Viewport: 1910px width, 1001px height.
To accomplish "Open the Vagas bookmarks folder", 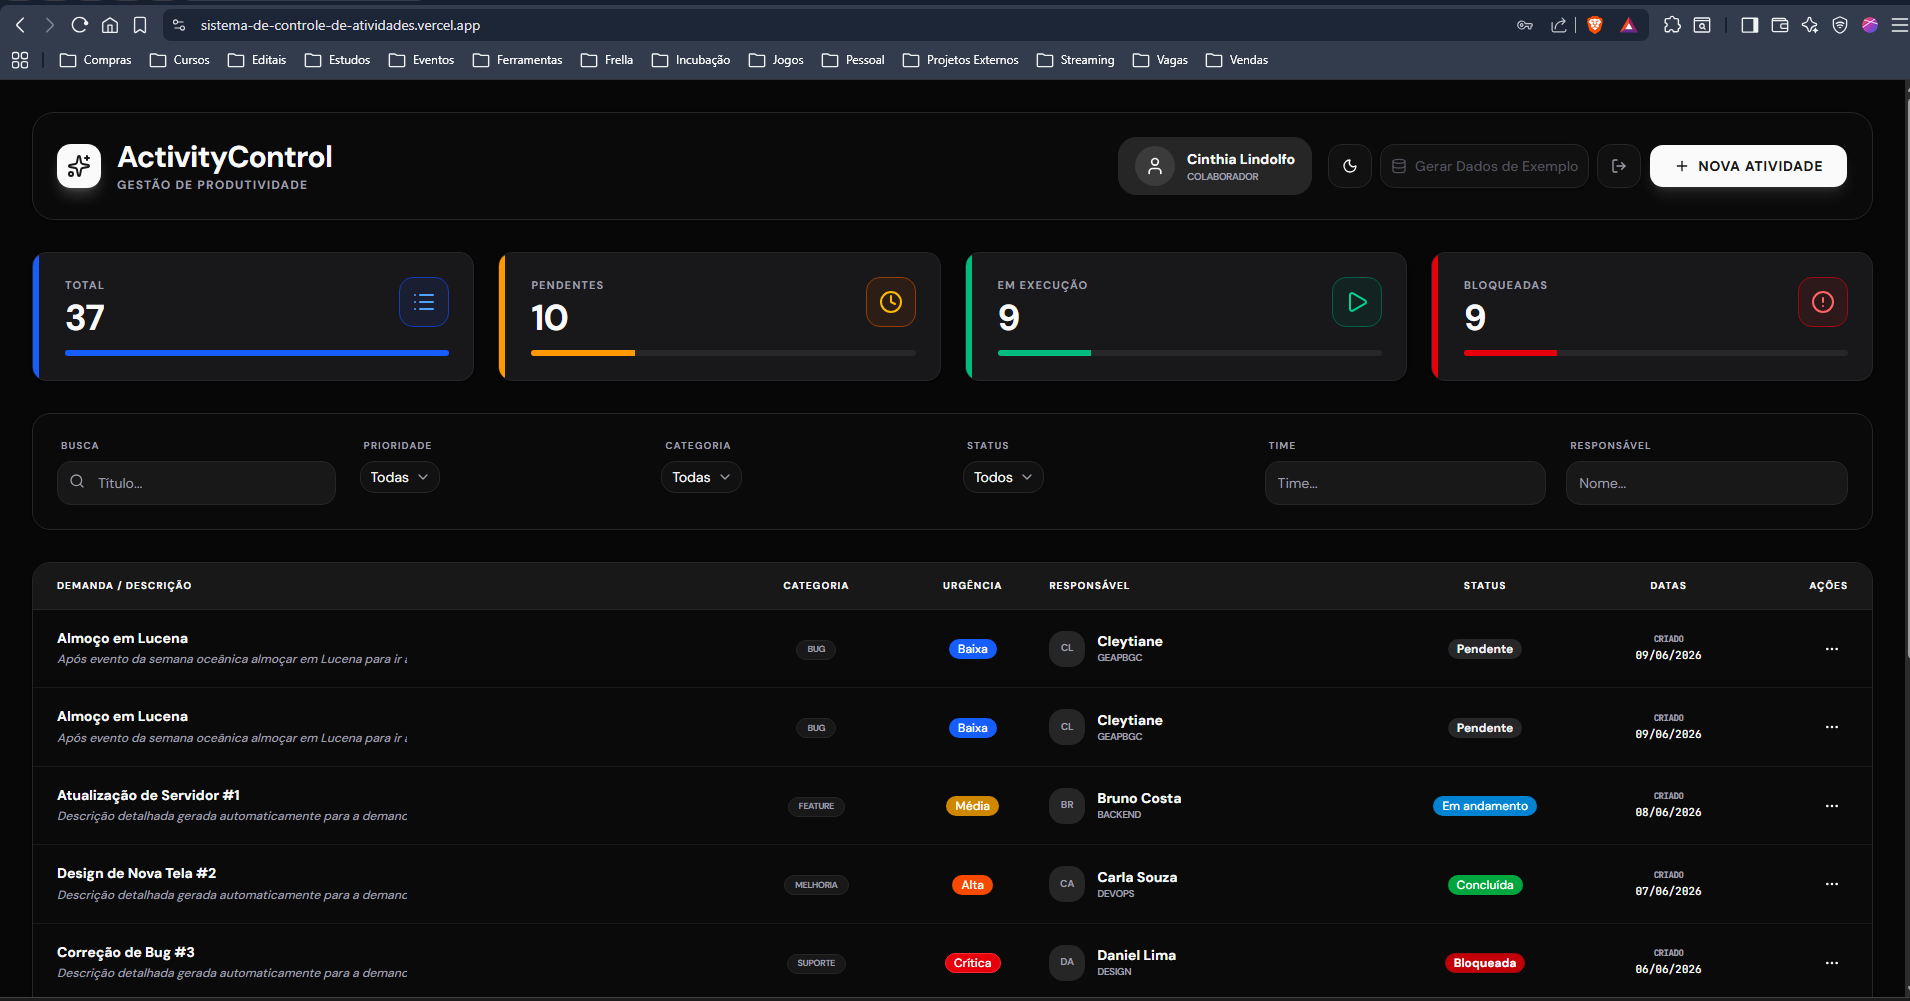I will [x=1161, y=60].
